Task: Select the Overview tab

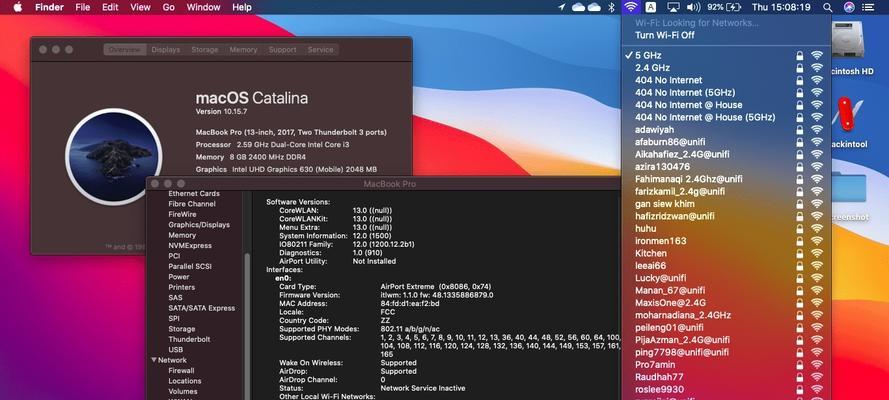Action: pyautogui.click(x=125, y=50)
